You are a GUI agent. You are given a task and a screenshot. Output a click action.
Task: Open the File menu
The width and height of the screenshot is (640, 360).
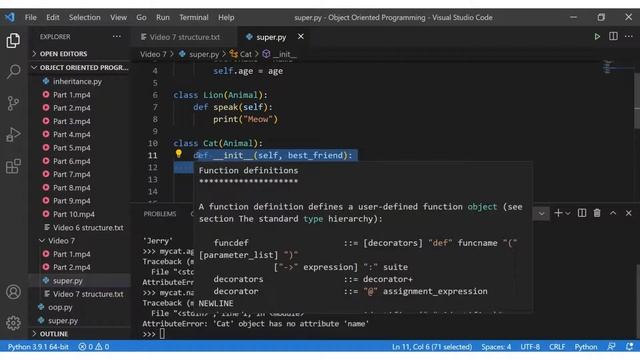point(31,18)
